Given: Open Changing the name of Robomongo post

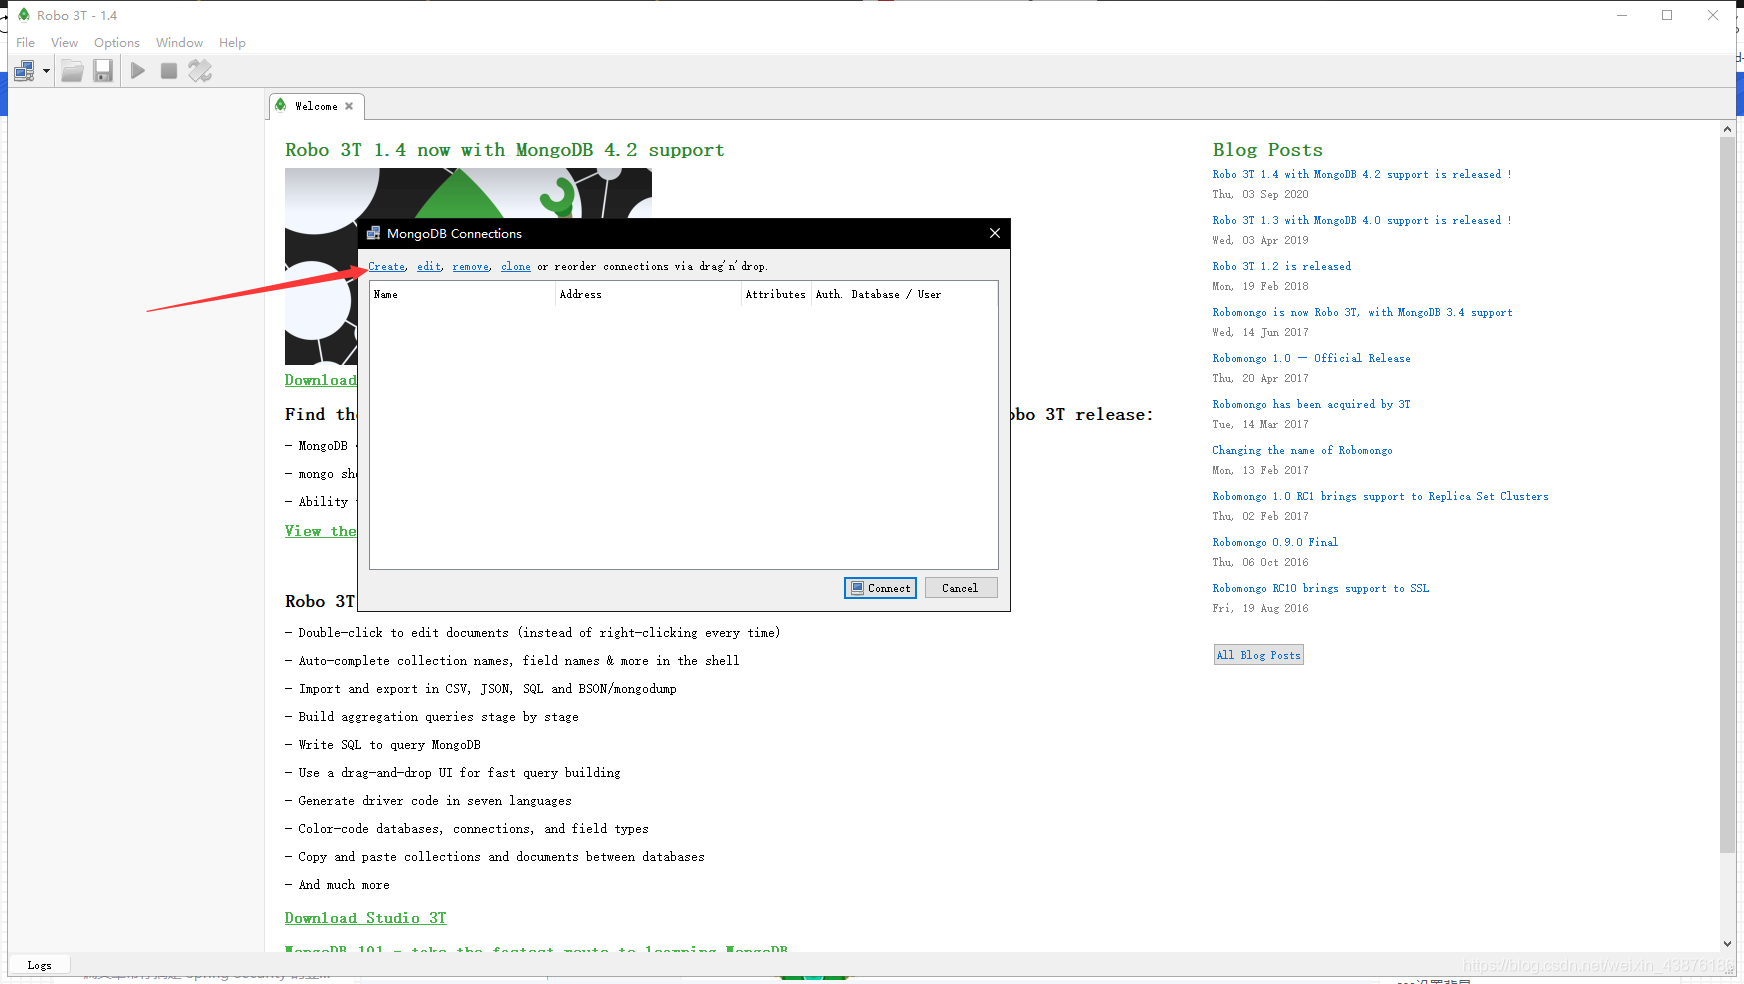Looking at the screenshot, I should pos(1302,451).
